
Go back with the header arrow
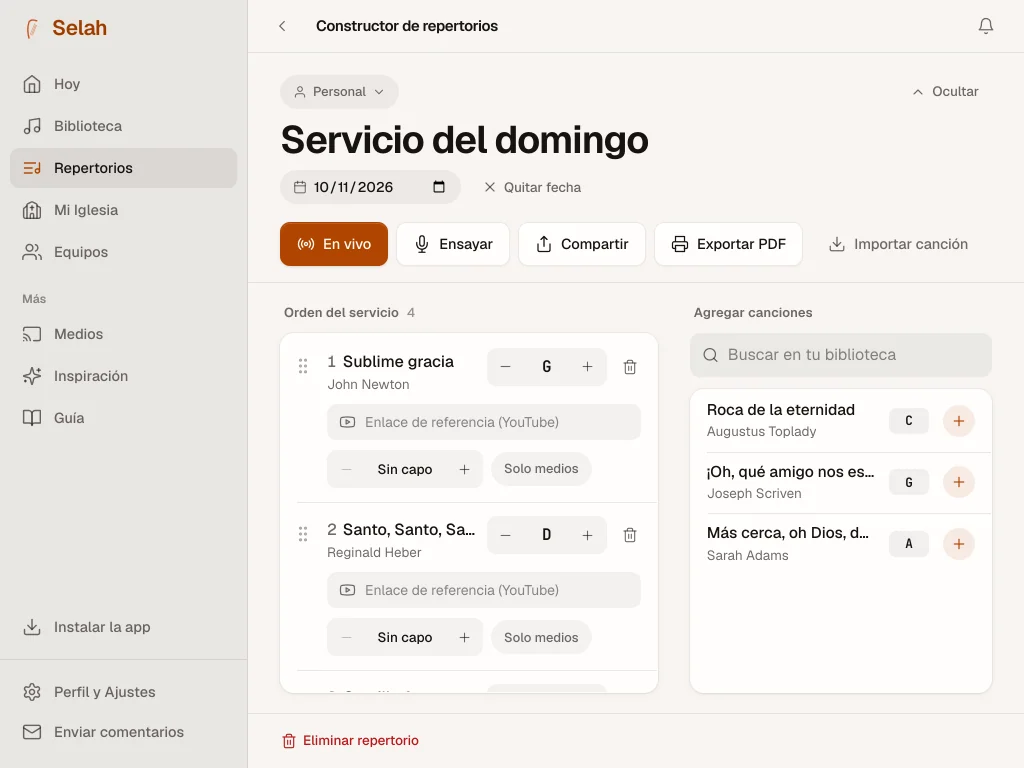282,26
